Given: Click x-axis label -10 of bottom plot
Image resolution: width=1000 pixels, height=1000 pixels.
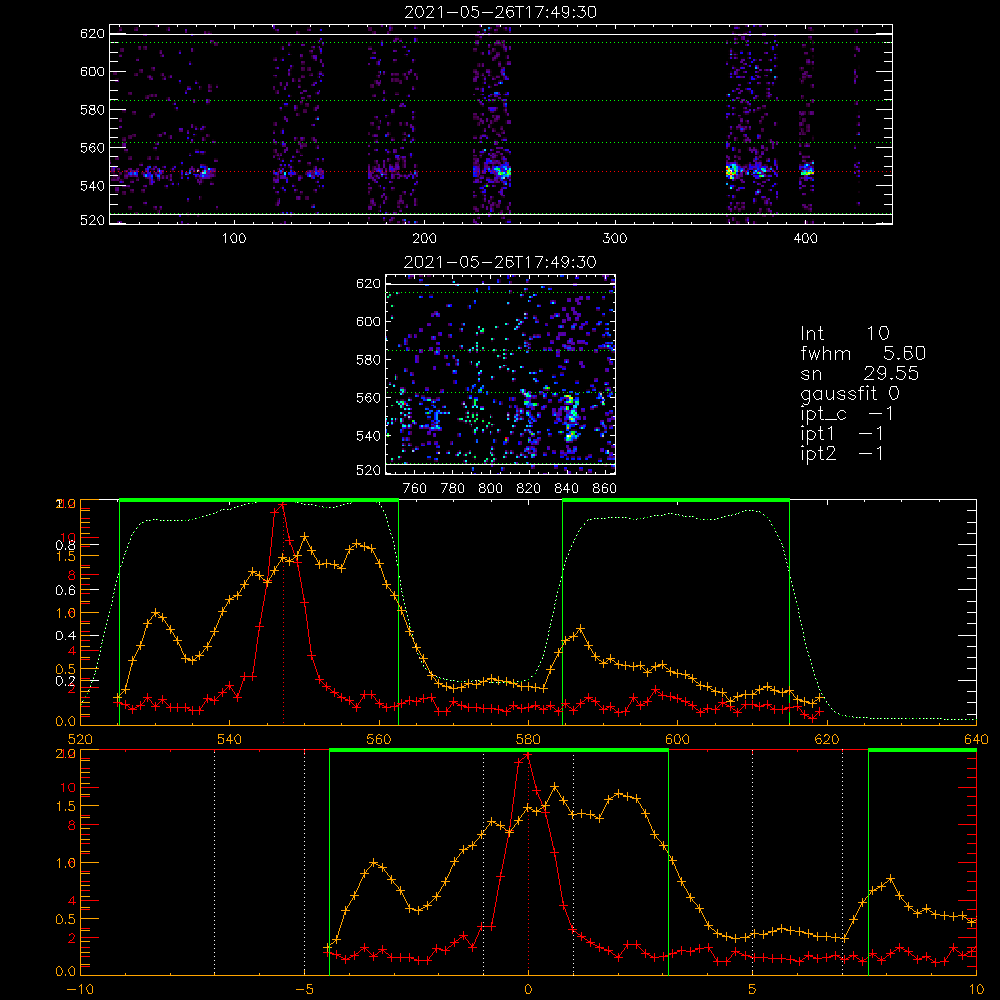Looking at the screenshot, I should [x=80, y=989].
